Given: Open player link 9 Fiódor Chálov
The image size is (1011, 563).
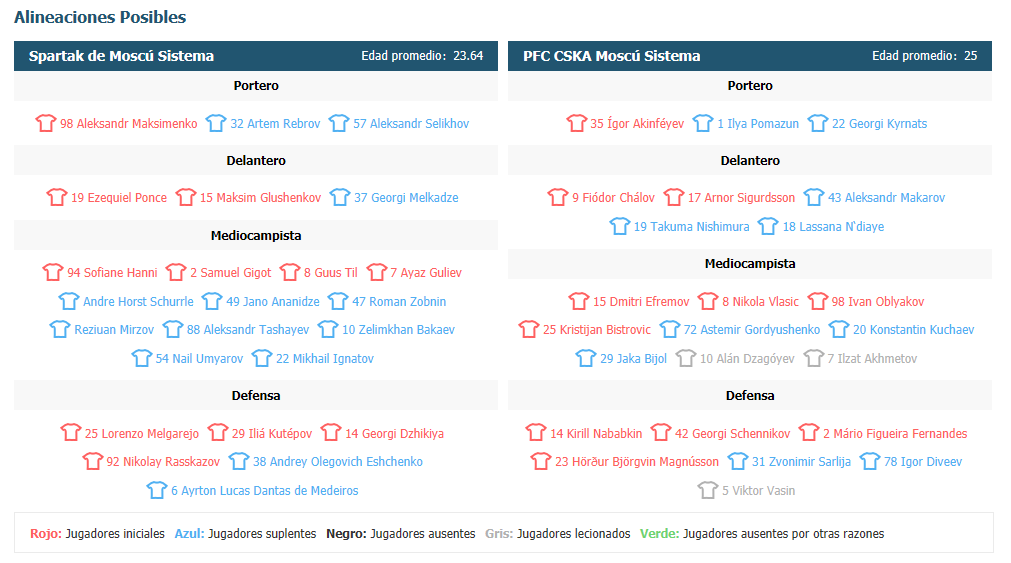Looking at the screenshot, I should point(613,198).
